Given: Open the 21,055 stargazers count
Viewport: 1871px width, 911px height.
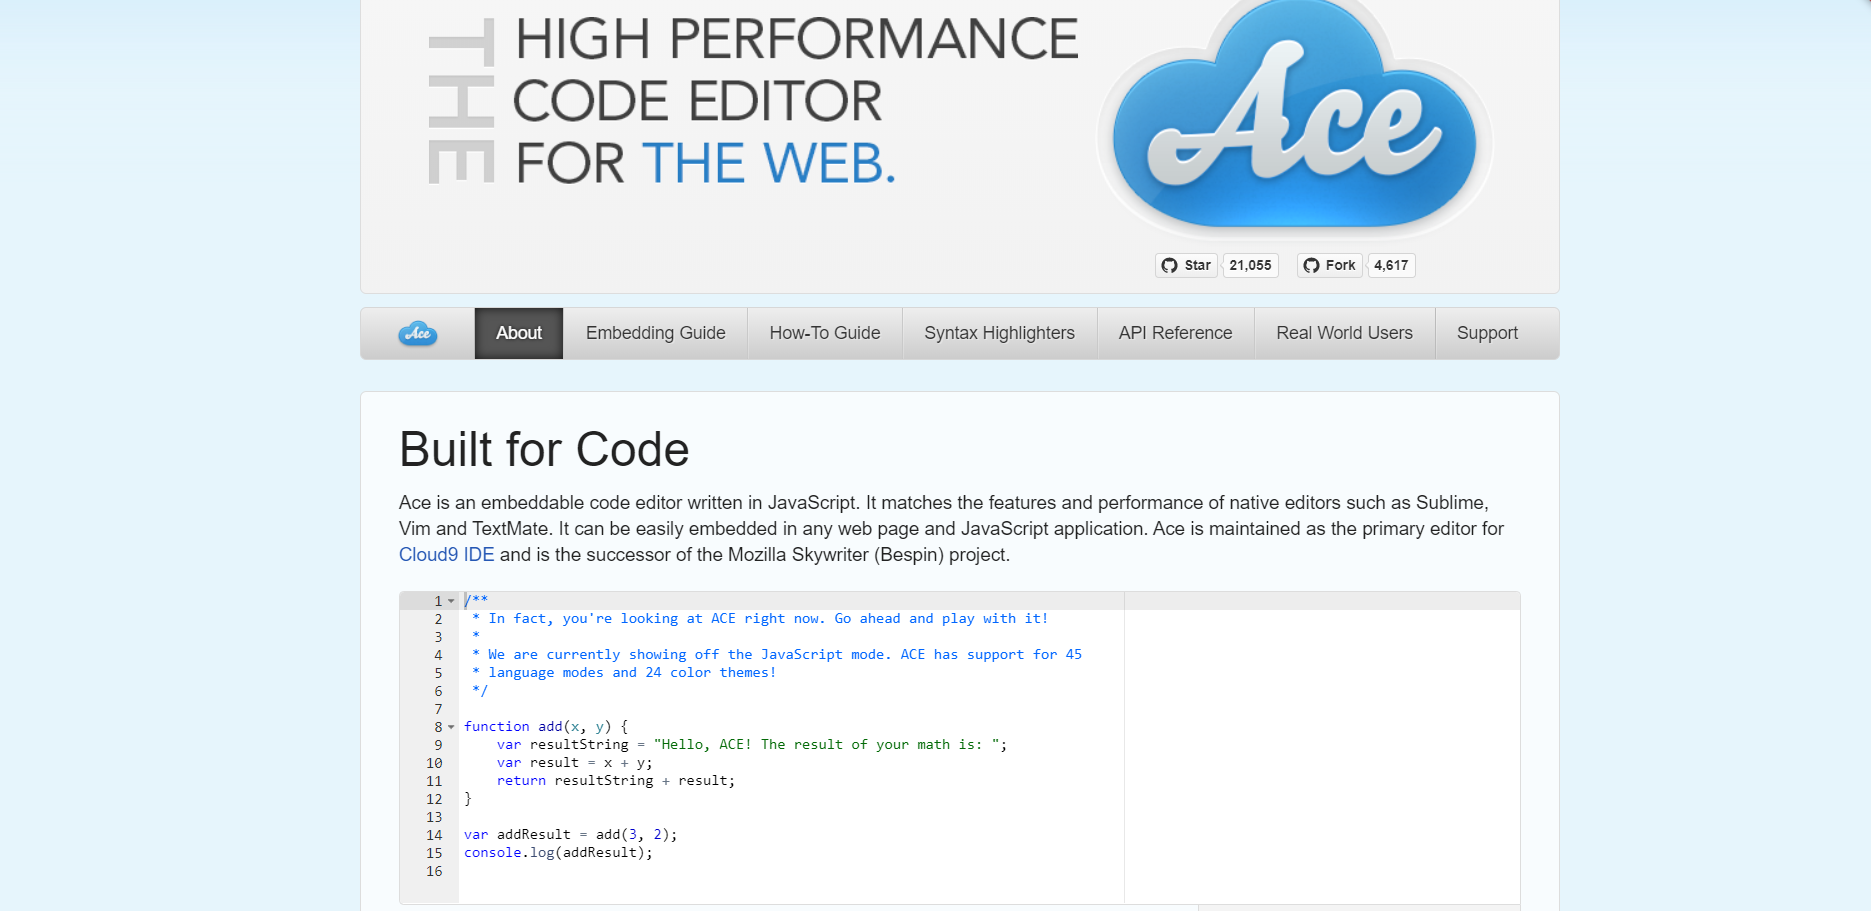Looking at the screenshot, I should coord(1250,265).
